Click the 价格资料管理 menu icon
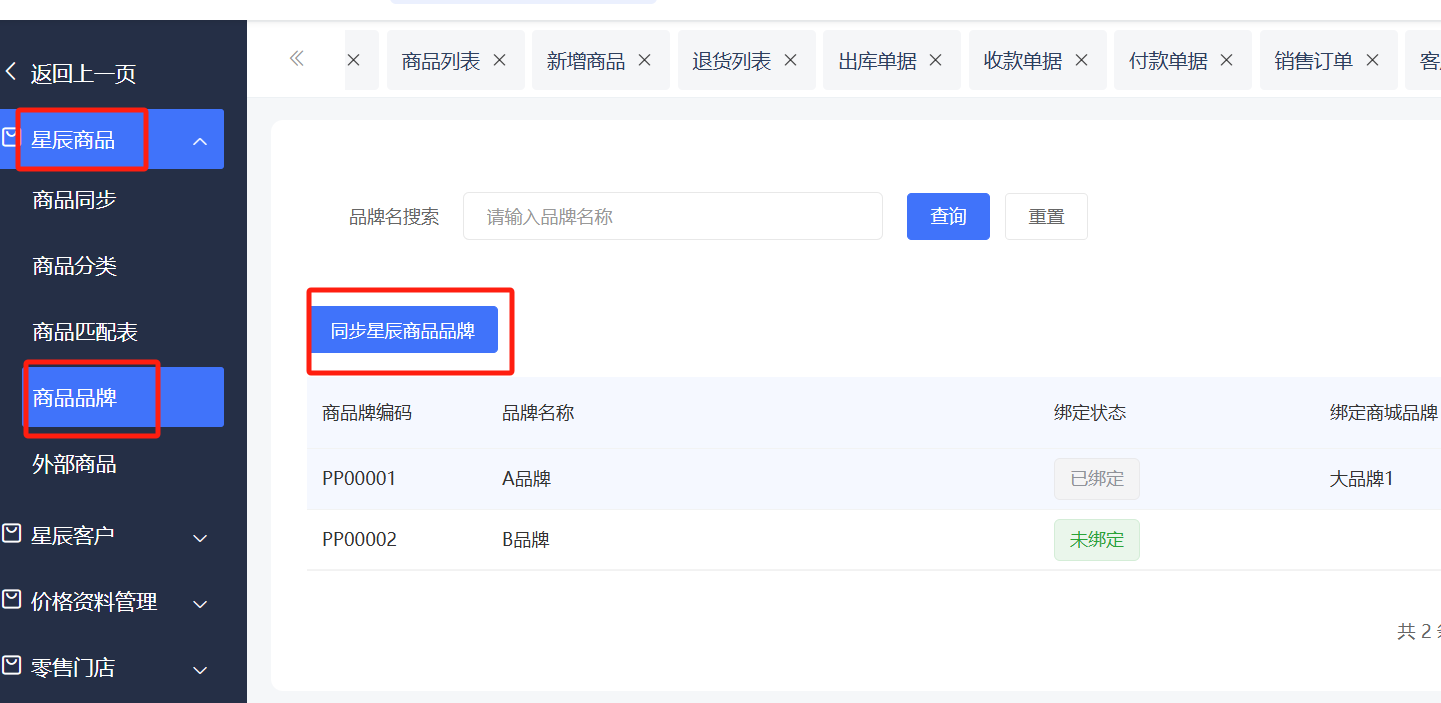Image resolution: width=1441 pixels, height=703 pixels. point(11,599)
